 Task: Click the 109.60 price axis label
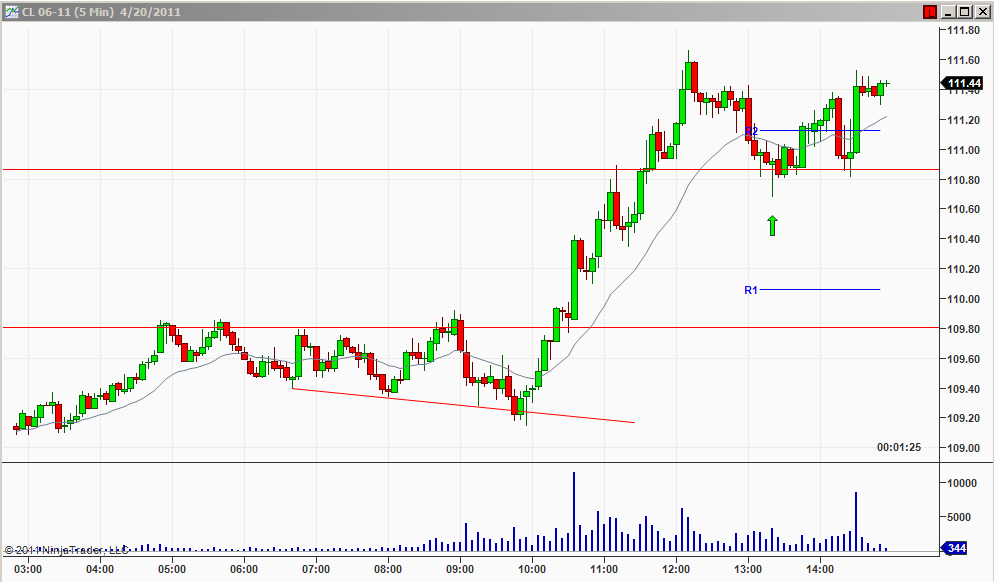(964, 359)
